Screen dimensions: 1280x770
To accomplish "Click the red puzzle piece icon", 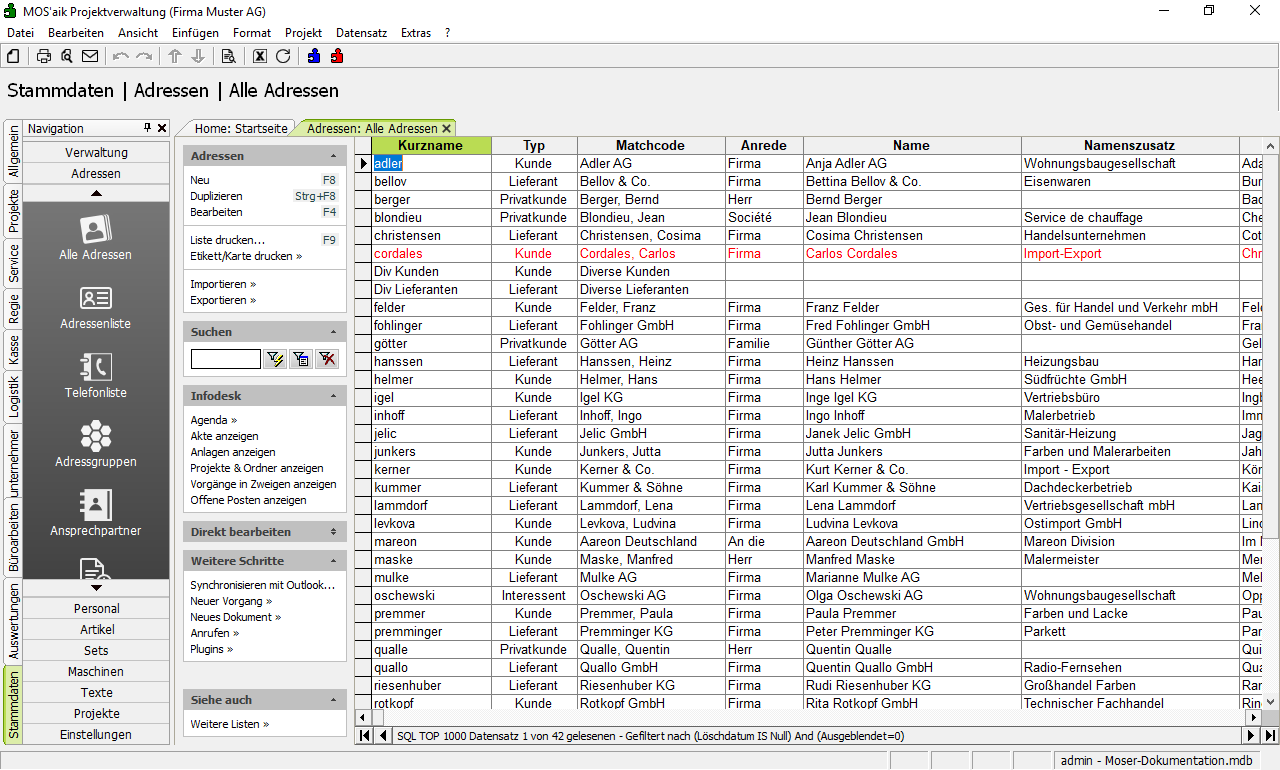I will point(336,56).
